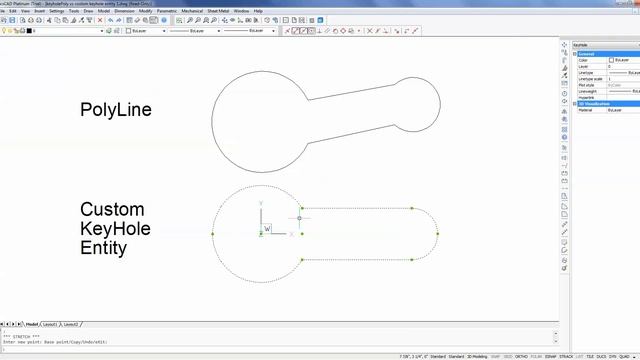The width and height of the screenshot is (640, 360).
Task: Click the first snap toolbar icon
Action: coord(287,31)
